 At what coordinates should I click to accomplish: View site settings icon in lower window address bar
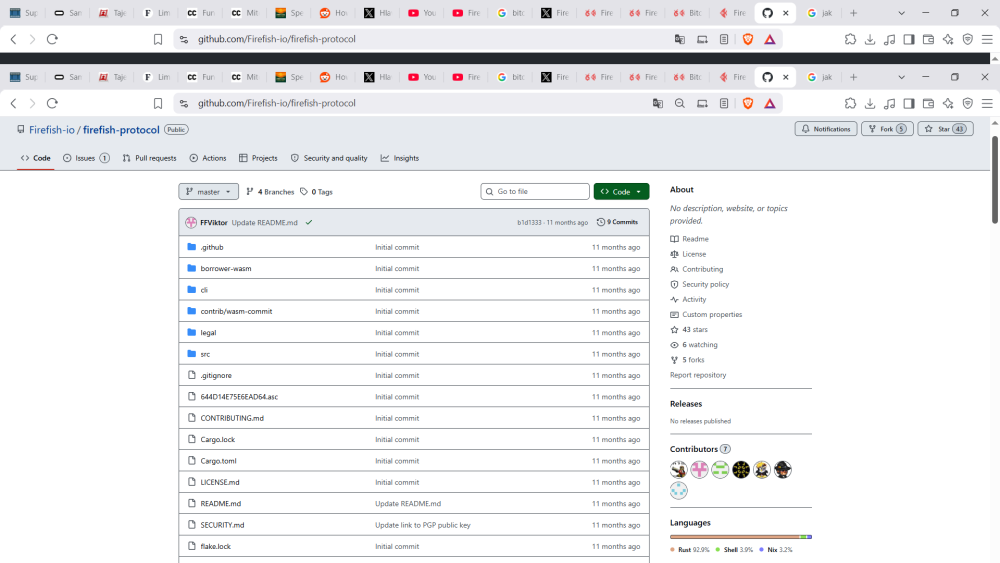tap(184, 103)
